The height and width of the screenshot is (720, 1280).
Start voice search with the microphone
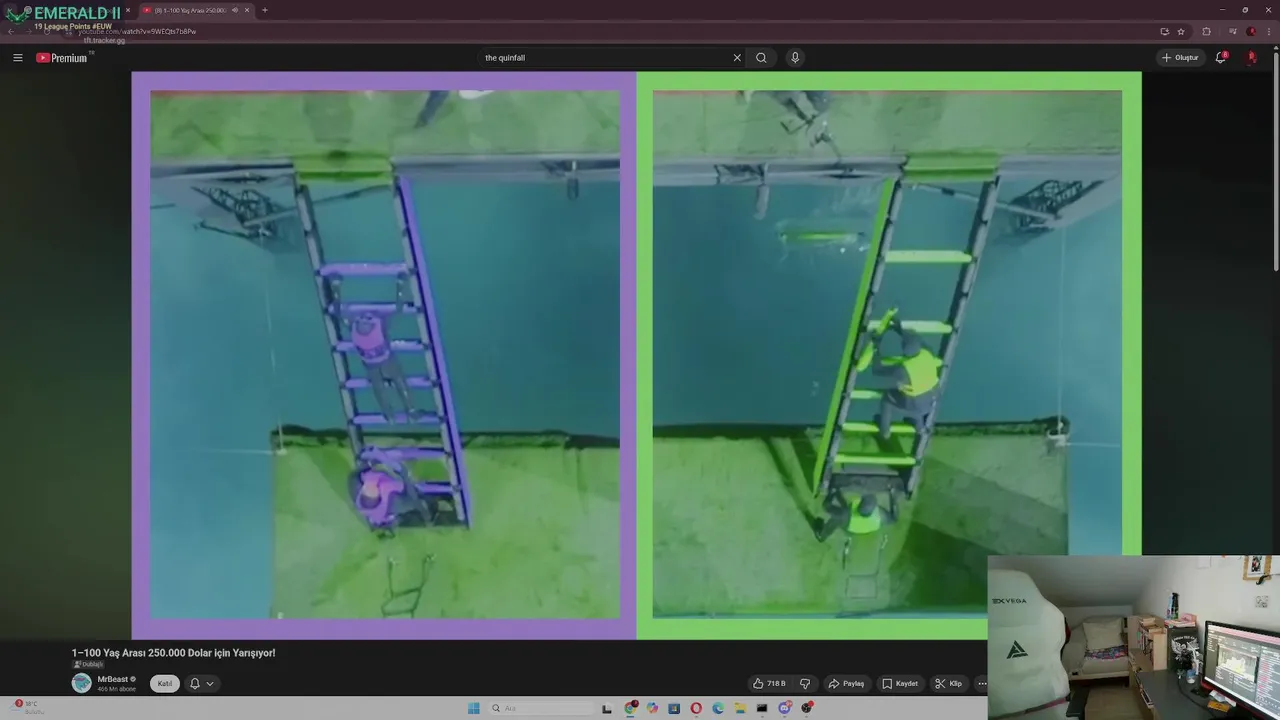[x=795, y=58]
